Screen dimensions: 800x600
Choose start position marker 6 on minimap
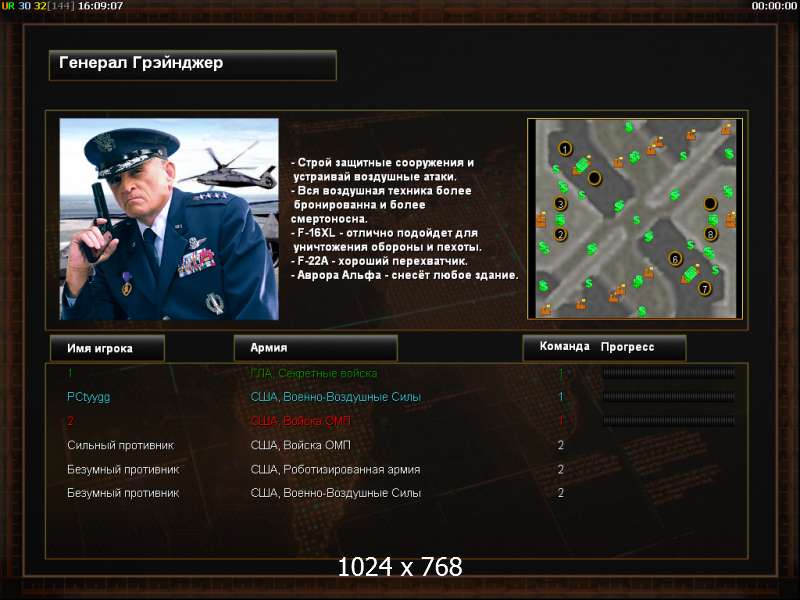point(675,259)
